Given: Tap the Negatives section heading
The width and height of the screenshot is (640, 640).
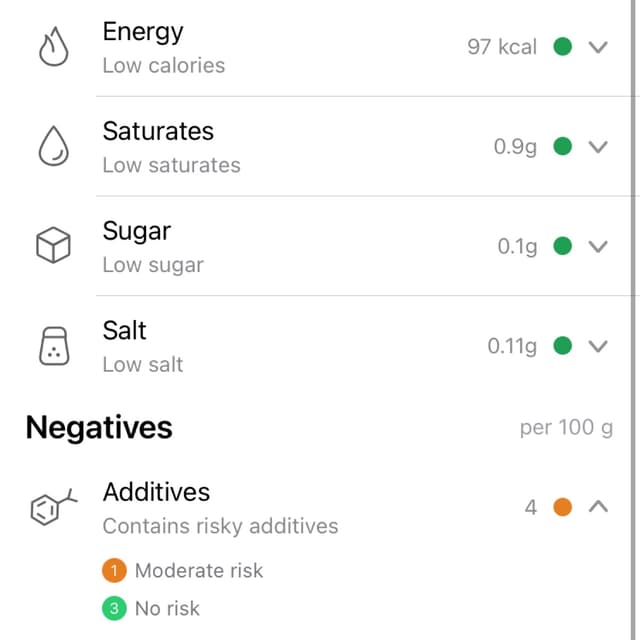Looking at the screenshot, I should click(99, 428).
